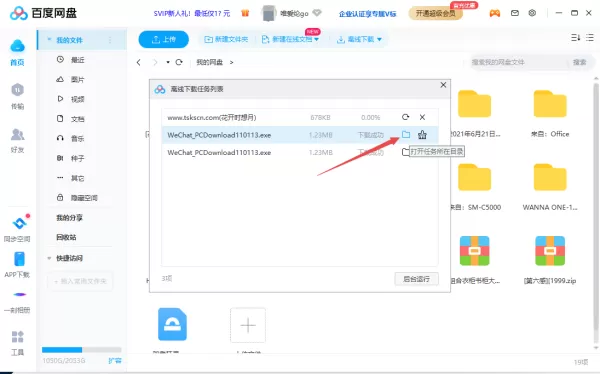600x374 pixels.
Task: Switch to list view icon
Action: [x=590, y=38]
